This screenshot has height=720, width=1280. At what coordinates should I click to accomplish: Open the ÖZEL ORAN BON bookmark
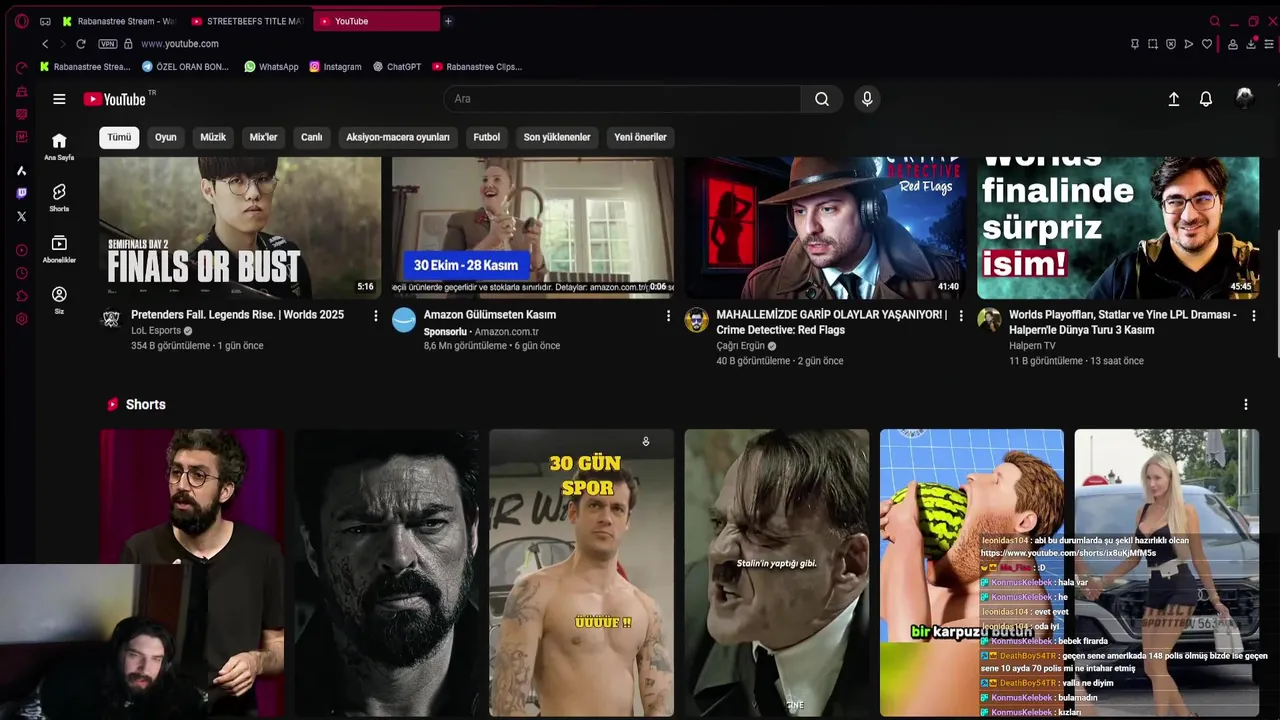pos(185,67)
